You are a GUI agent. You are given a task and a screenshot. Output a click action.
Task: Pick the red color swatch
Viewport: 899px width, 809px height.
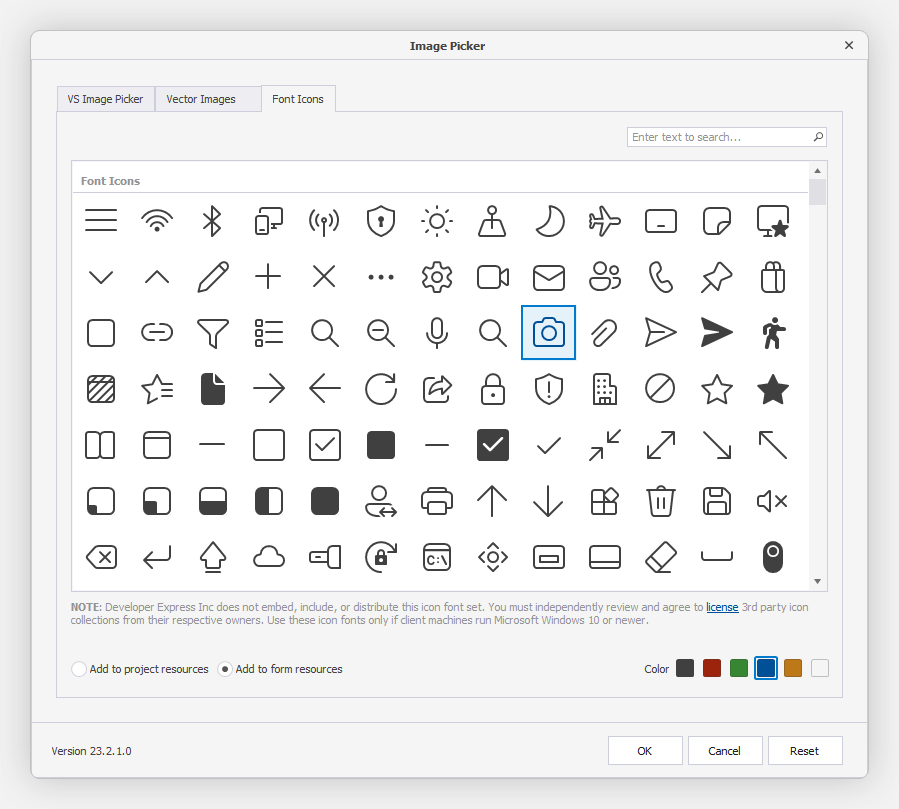711,668
